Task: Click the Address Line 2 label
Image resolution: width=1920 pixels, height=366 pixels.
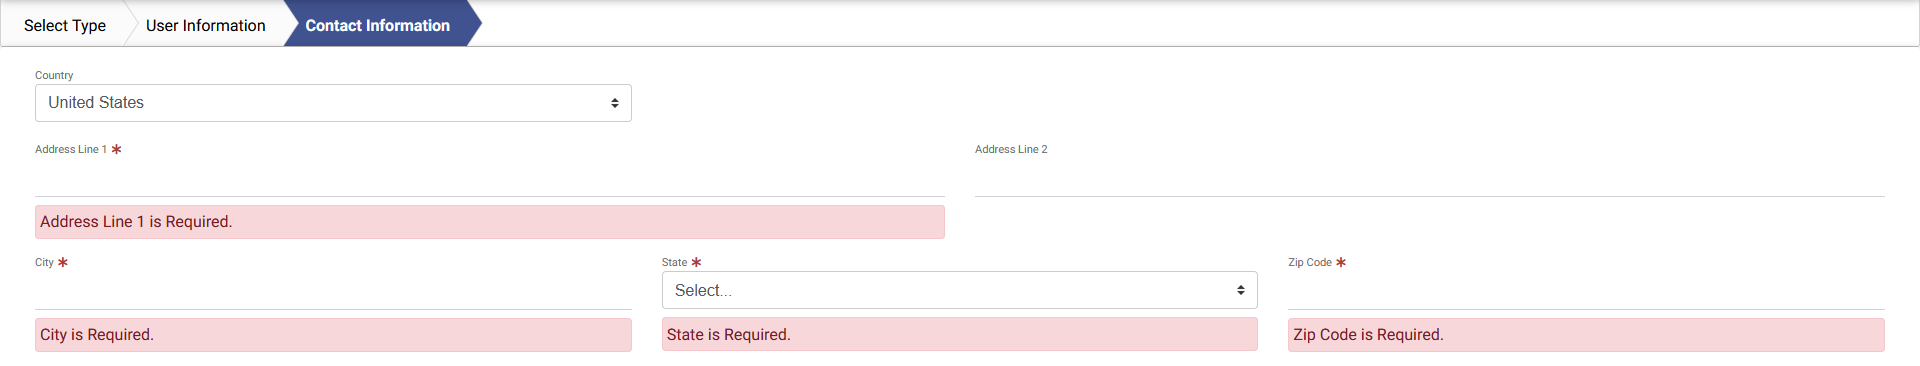Action: coord(1011,149)
